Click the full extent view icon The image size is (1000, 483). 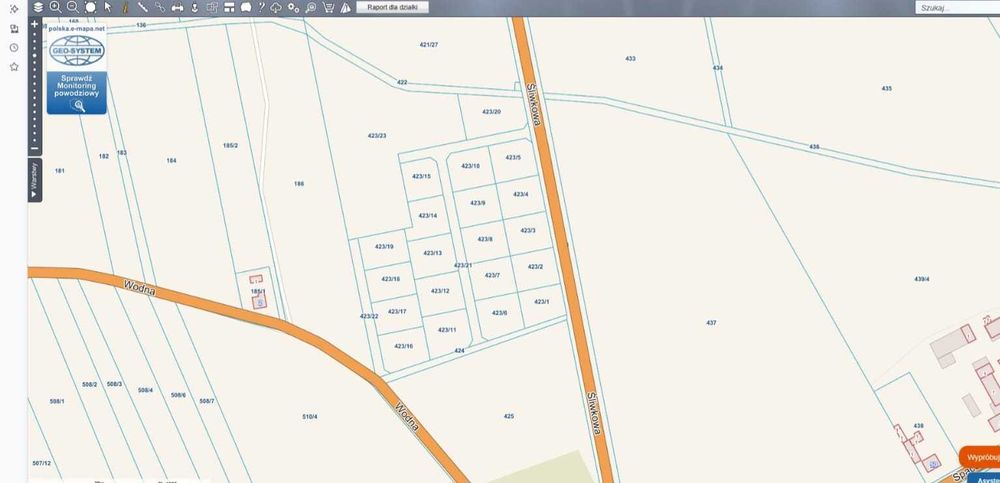click(90, 7)
